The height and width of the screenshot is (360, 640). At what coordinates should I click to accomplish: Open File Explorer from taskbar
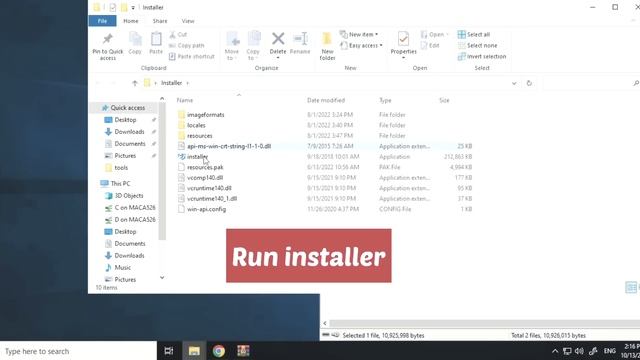[x=194, y=351]
